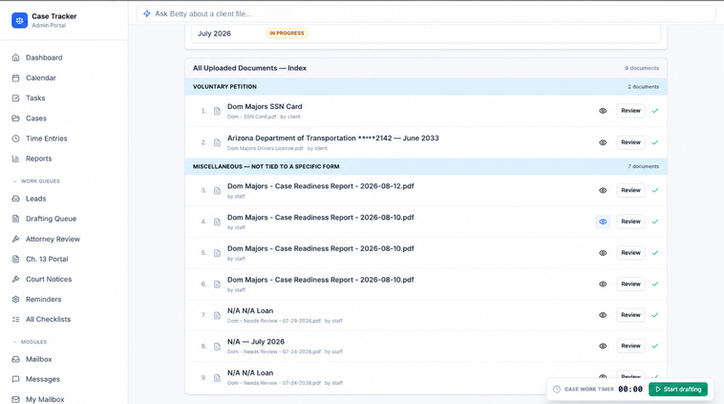
Task: Click the sparkle icon in Ask Betty bar
Action: (147, 14)
